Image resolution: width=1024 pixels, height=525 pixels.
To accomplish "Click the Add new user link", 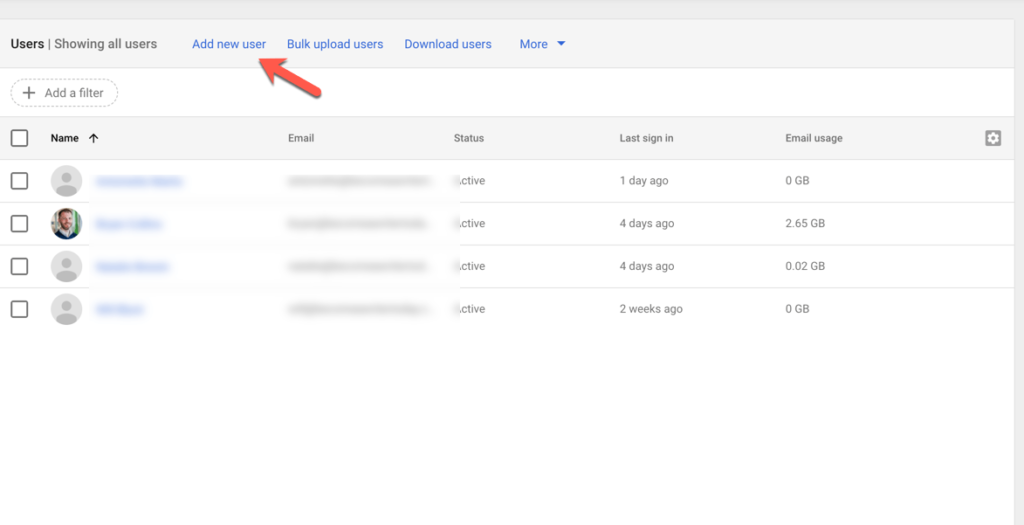I will coord(229,44).
